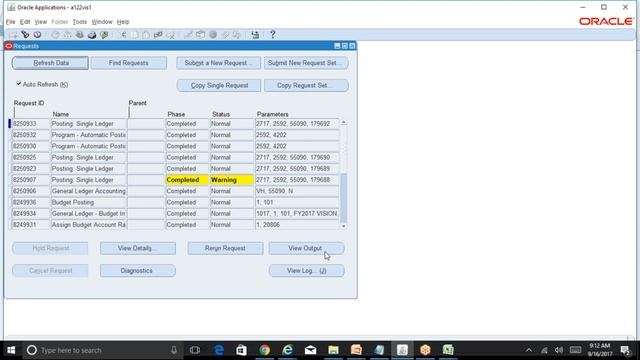
Task: Show hidden system tray icons chevron
Action: (x=529, y=350)
